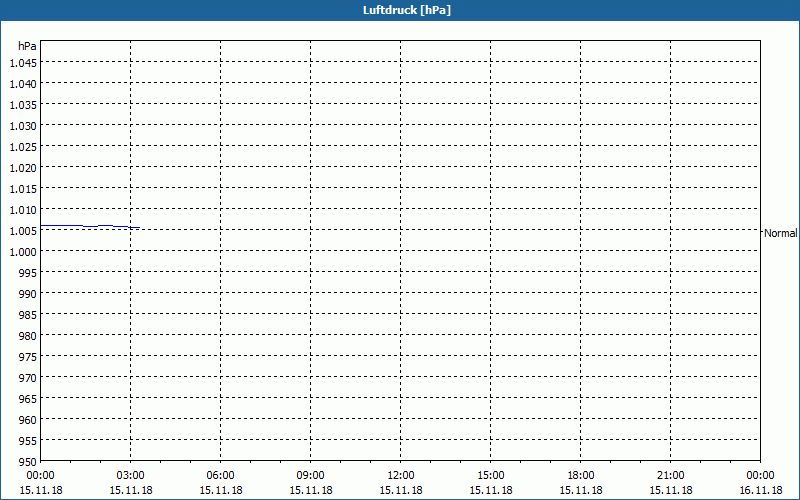Click the Normal pressure label on the right
Viewport: 800px width, 500px height.
click(781, 233)
